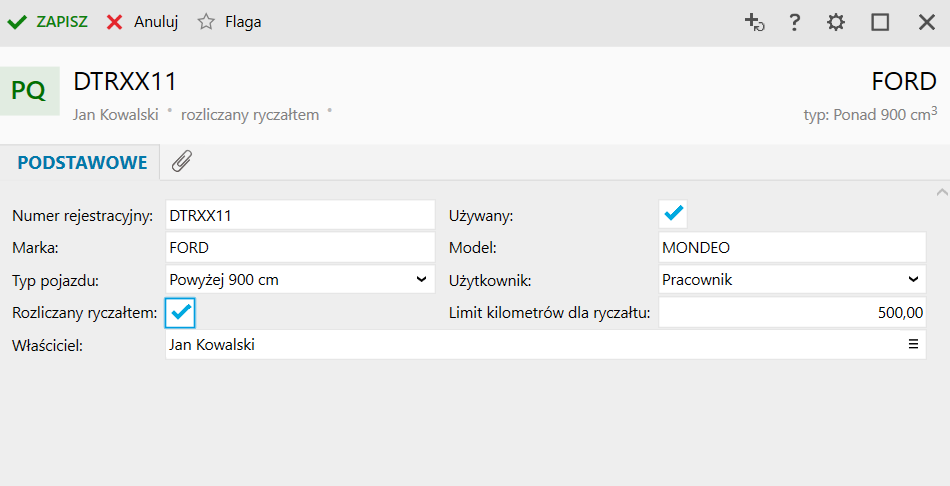The height and width of the screenshot is (486, 950).
Task: Click the red X Anuluj icon
Action: [115, 21]
